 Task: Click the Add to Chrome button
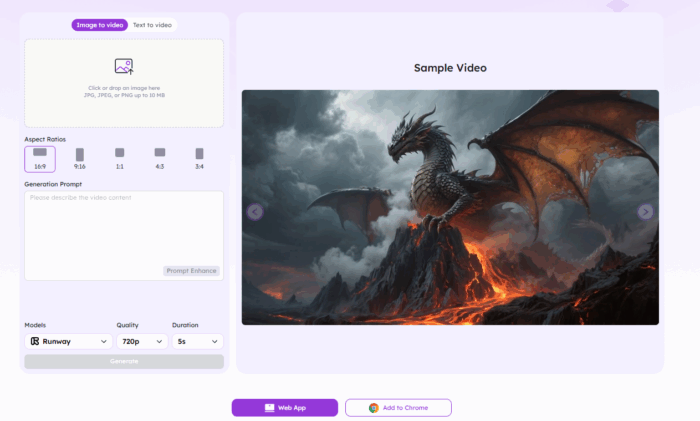398,408
